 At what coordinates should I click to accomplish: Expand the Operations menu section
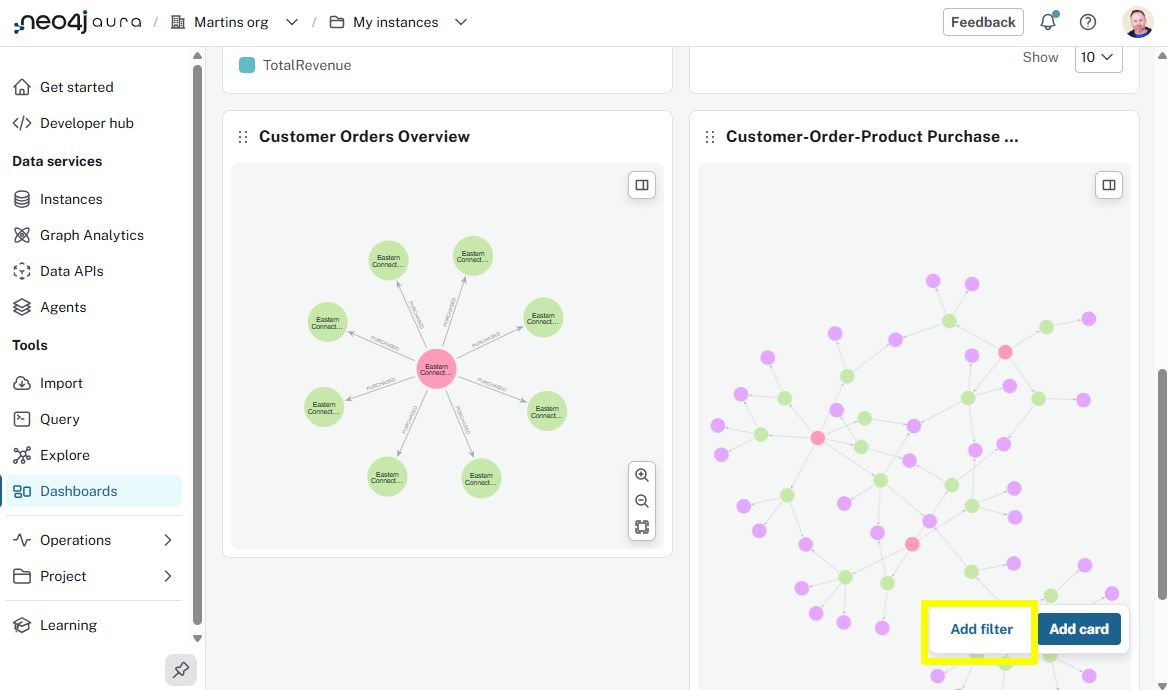pos(167,540)
